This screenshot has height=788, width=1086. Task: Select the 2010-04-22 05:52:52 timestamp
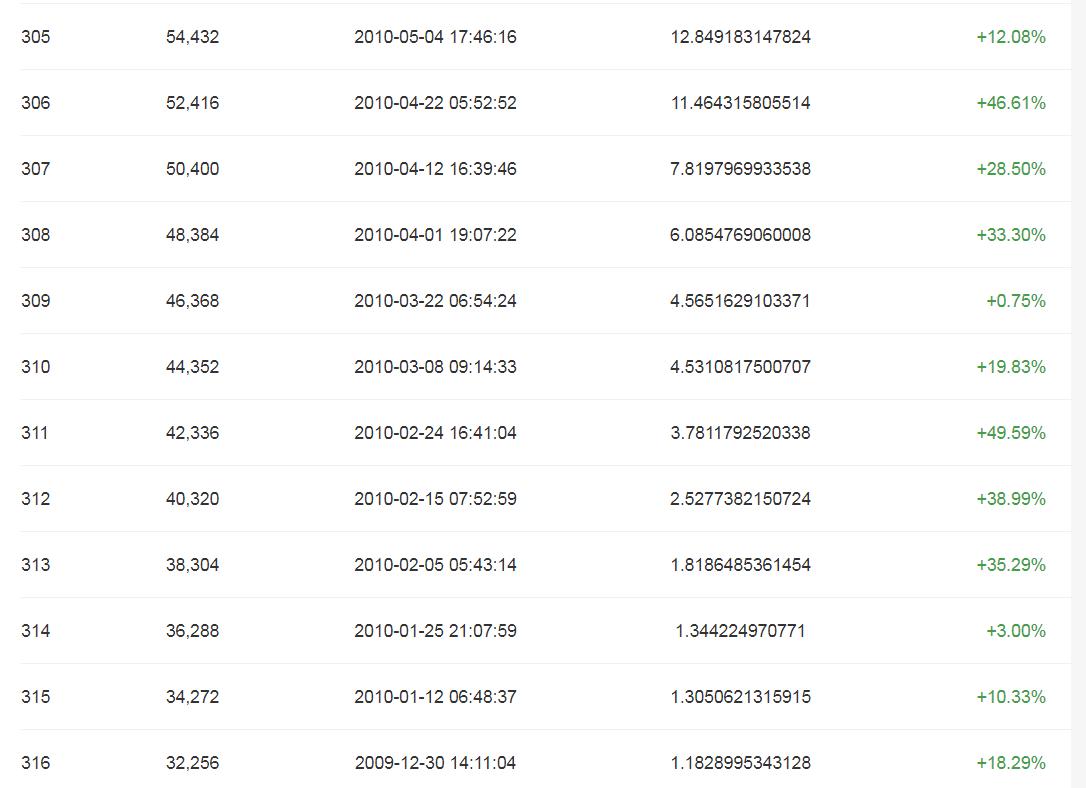coord(435,103)
